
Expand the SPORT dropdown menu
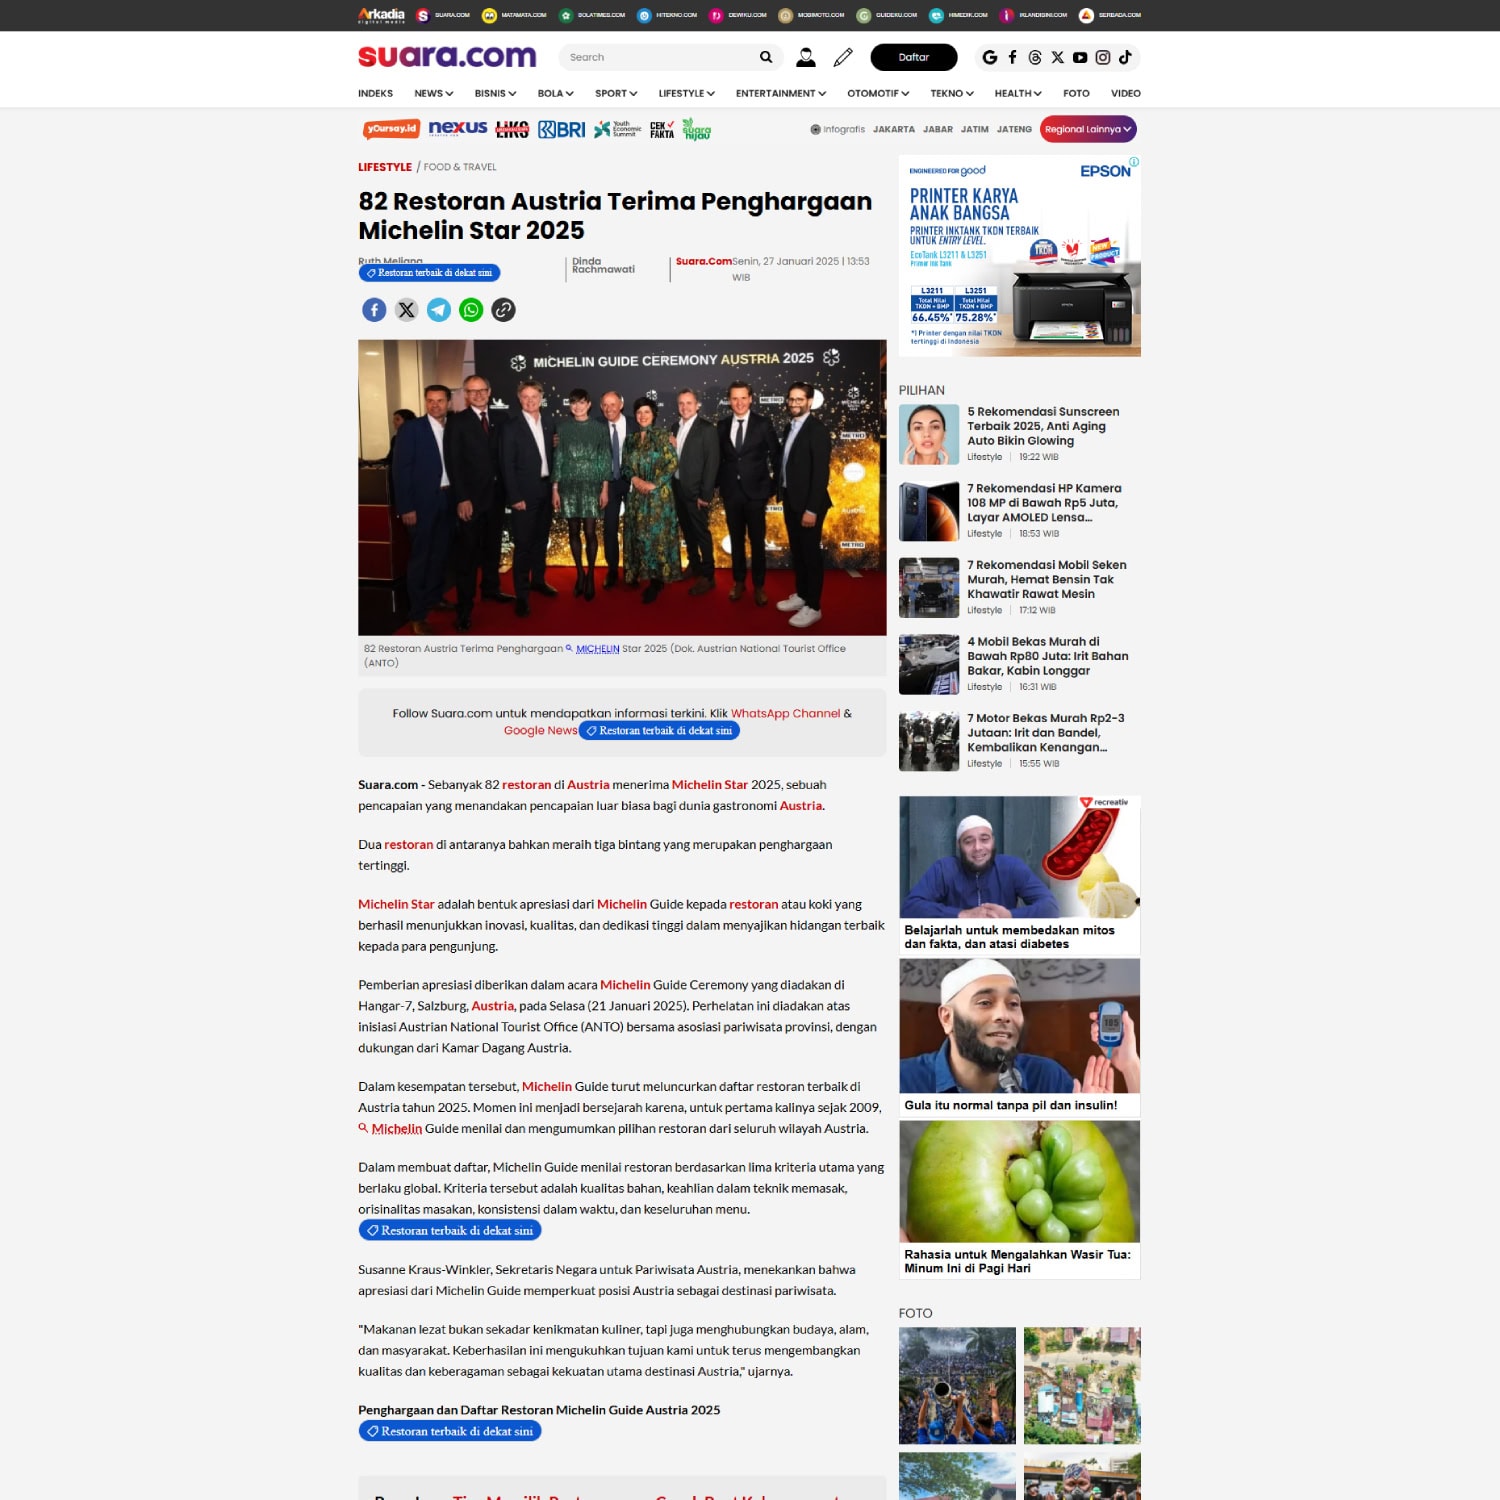[616, 93]
